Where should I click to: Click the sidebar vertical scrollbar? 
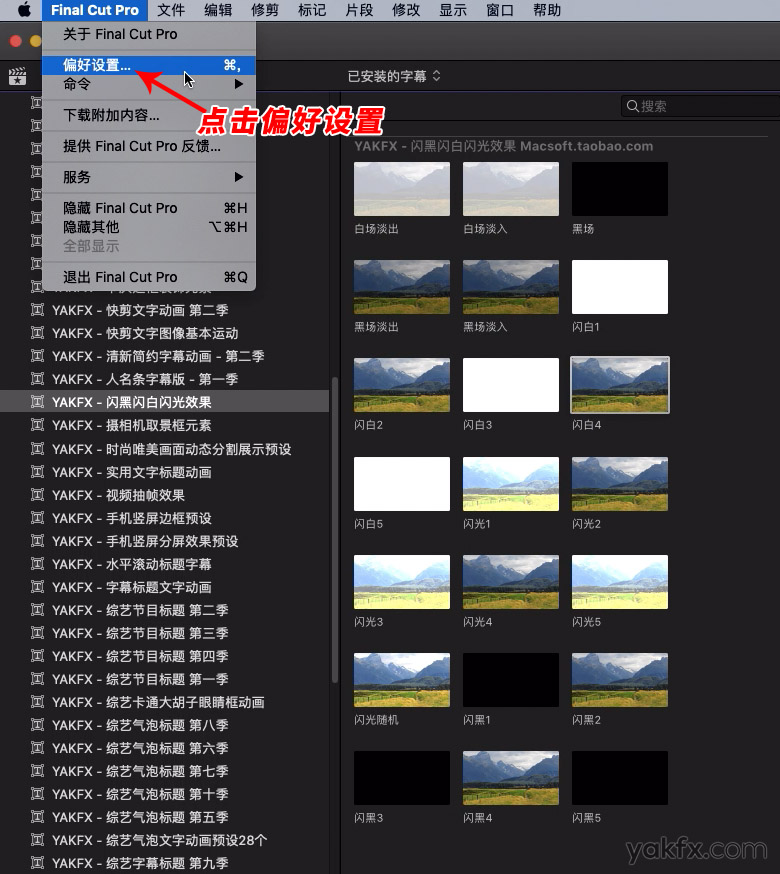point(335,530)
